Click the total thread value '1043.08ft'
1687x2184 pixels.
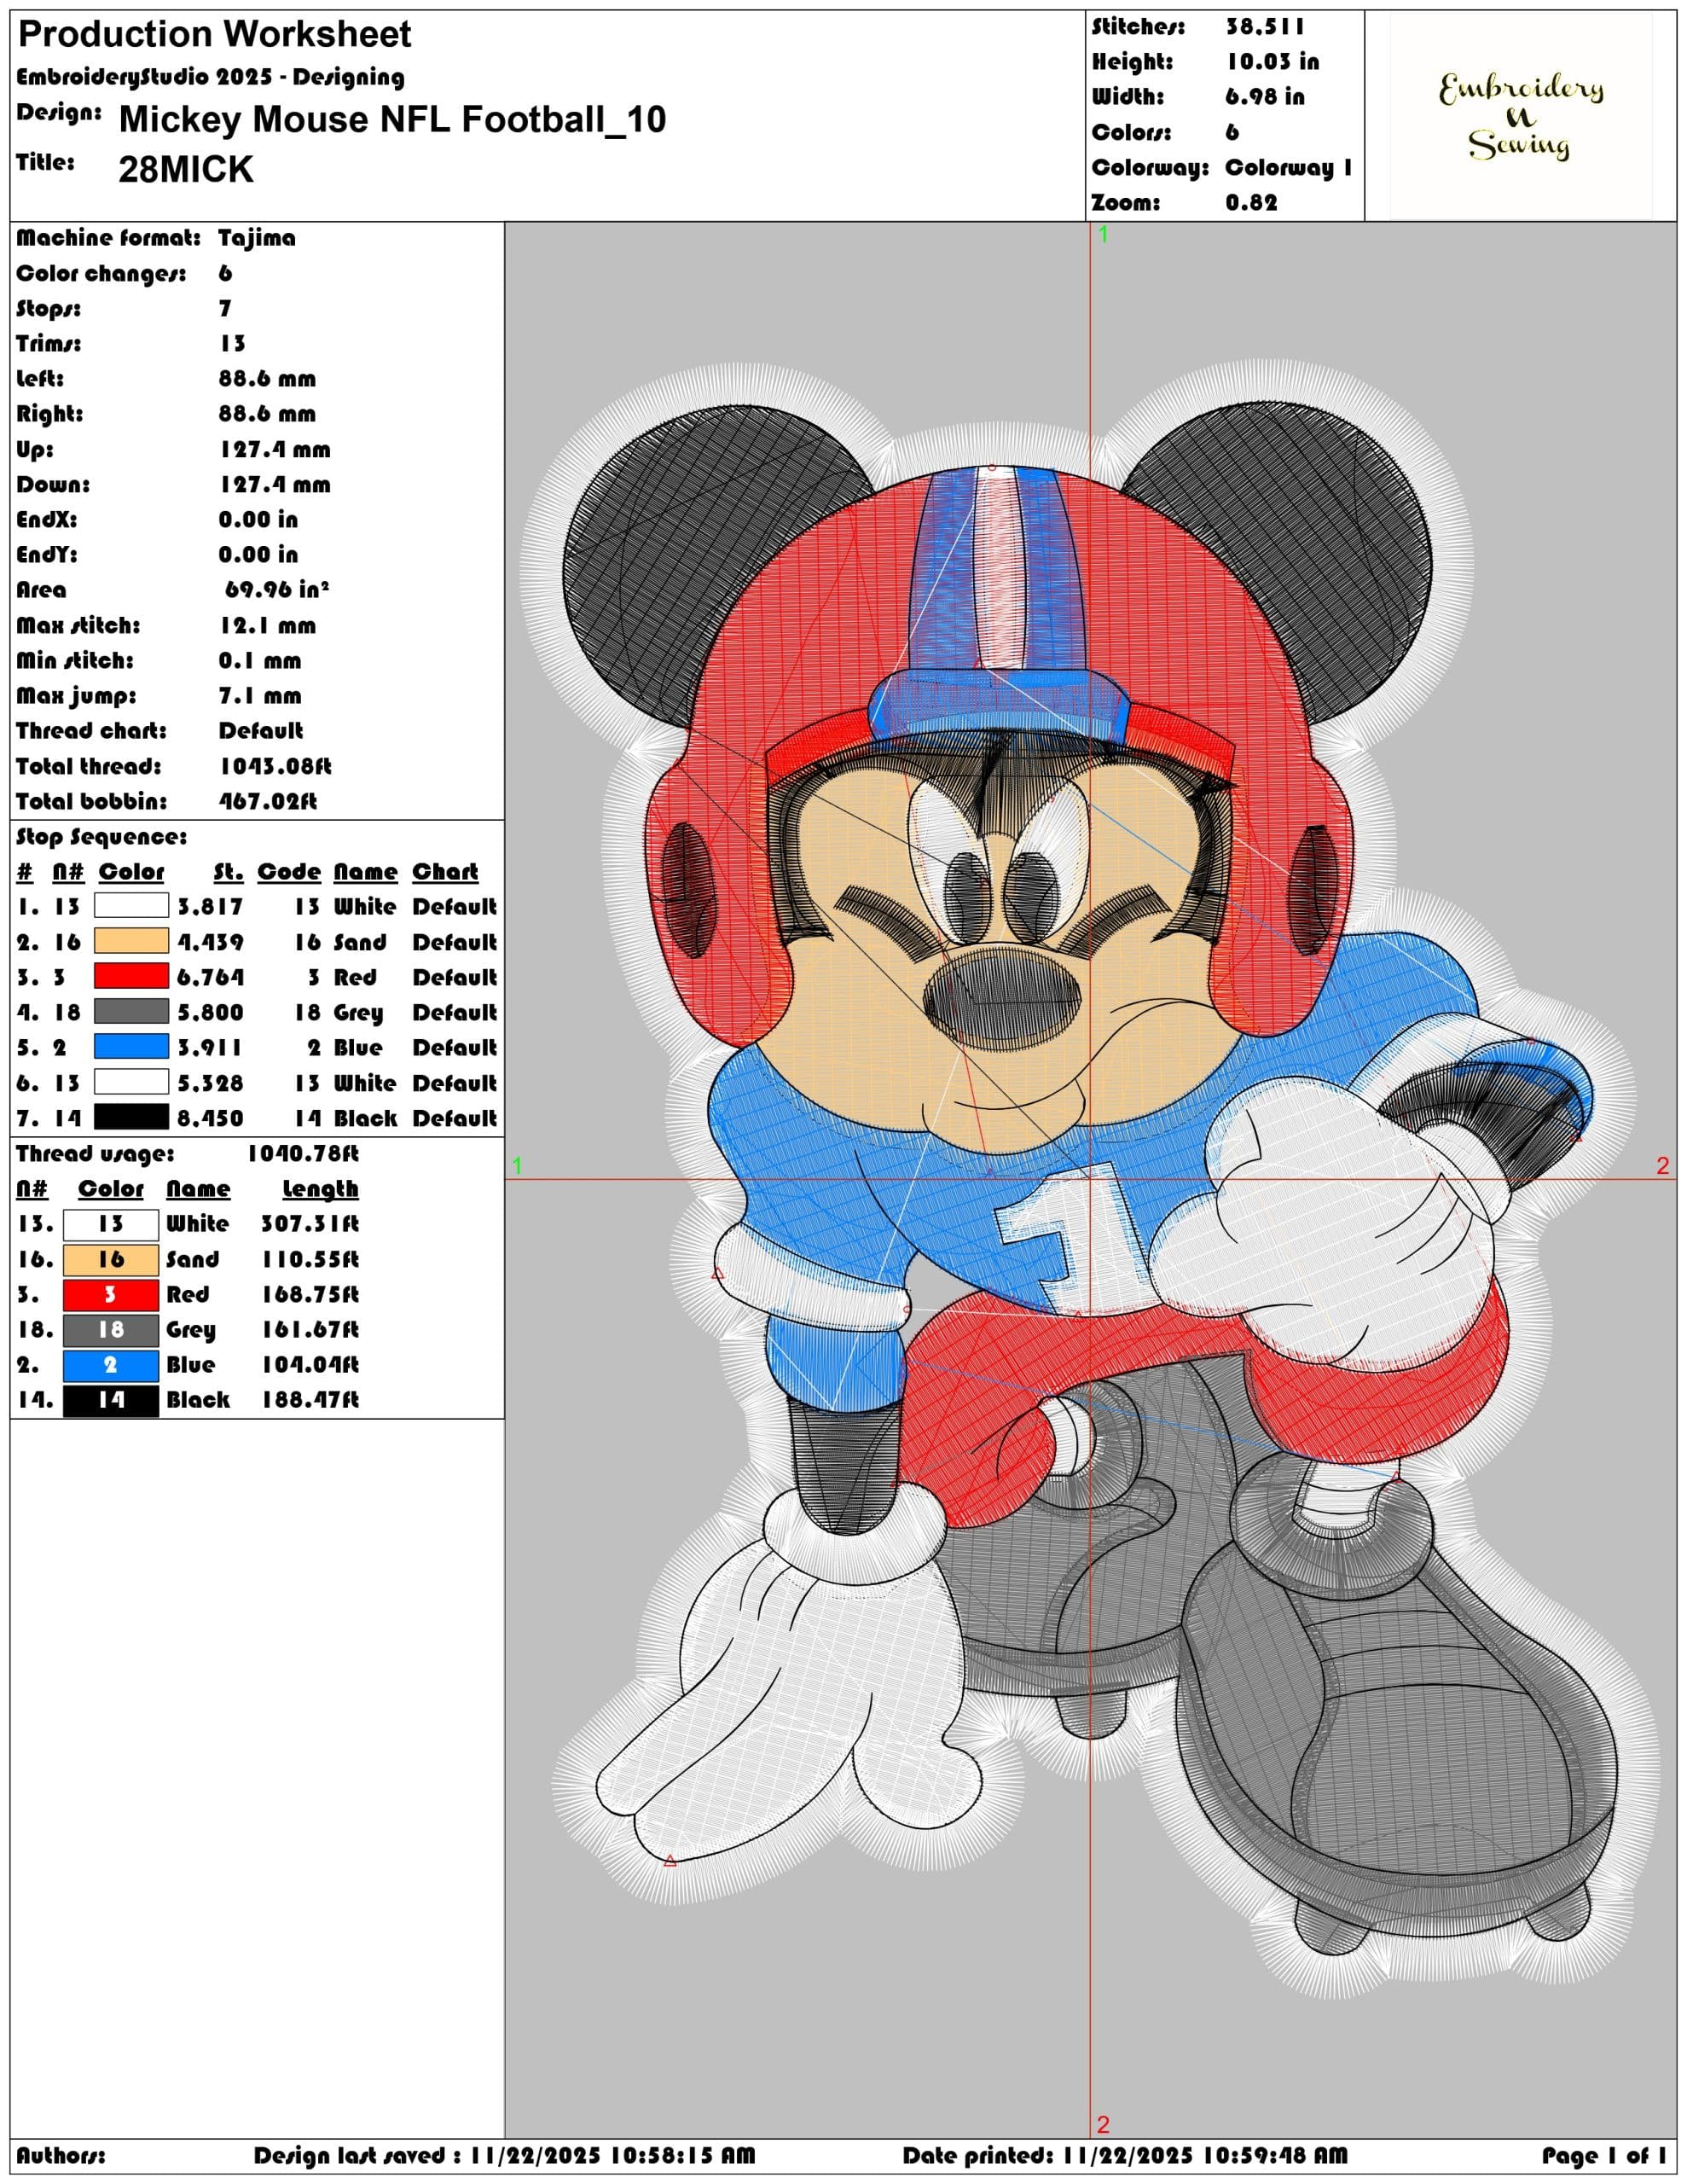coord(276,767)
